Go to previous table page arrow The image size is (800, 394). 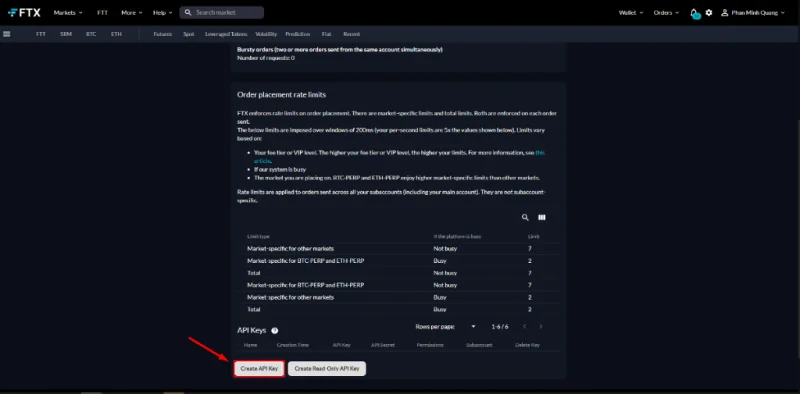click(524, 327)
